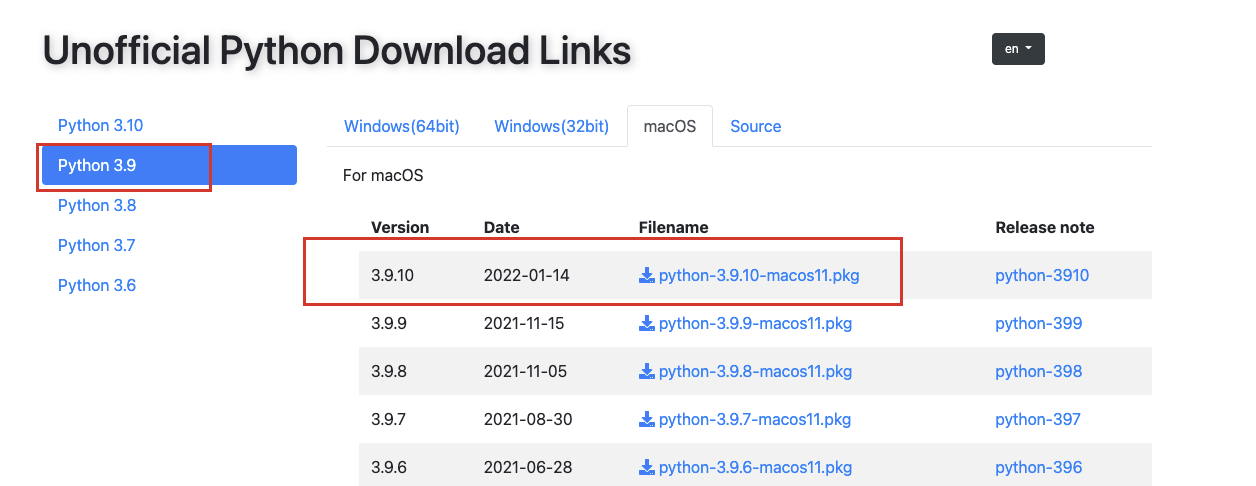Click date 2021-11-15
This screenshot has width=1256, height=486.
click(x=525, y=323)
